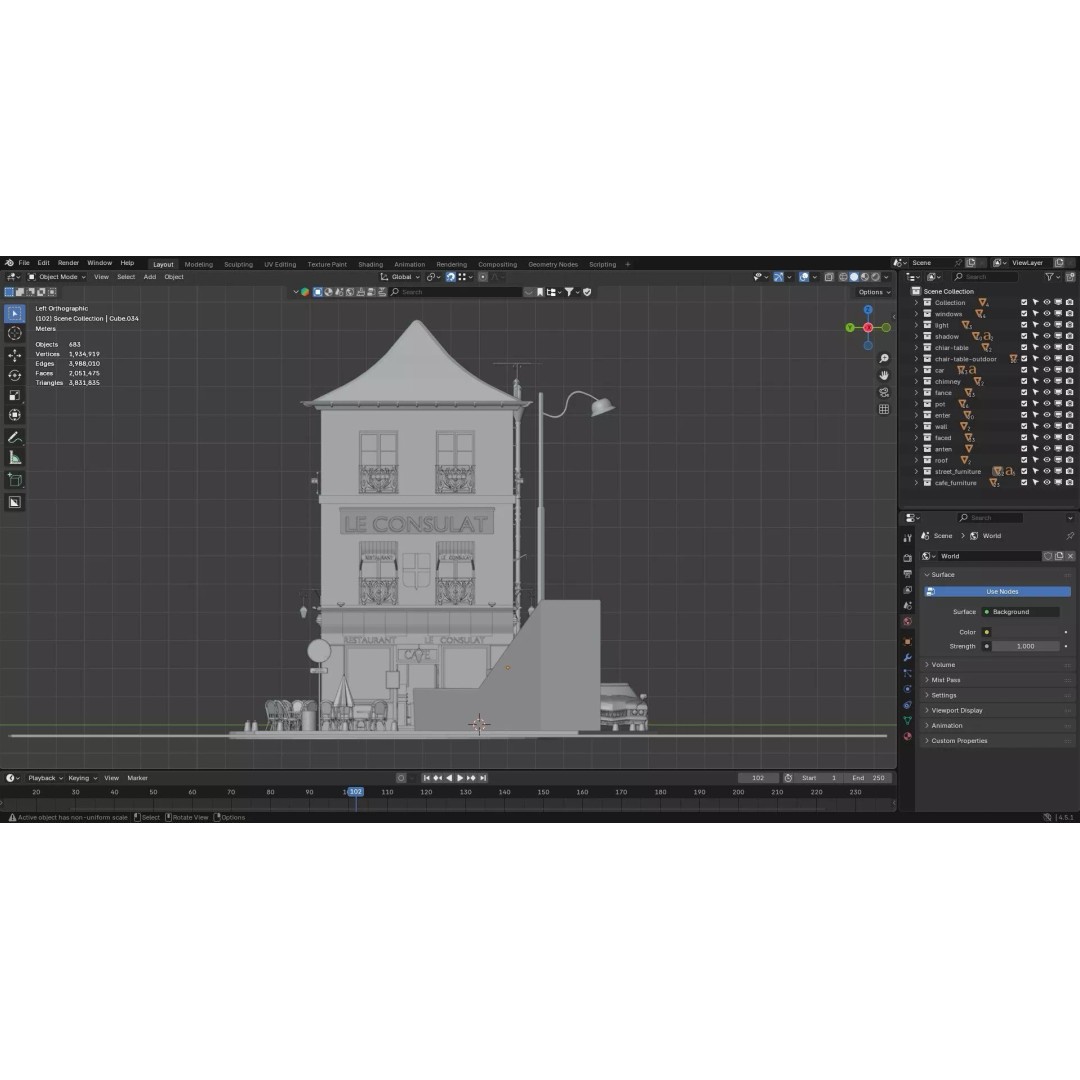Open the File menu

tap(24, 263)
